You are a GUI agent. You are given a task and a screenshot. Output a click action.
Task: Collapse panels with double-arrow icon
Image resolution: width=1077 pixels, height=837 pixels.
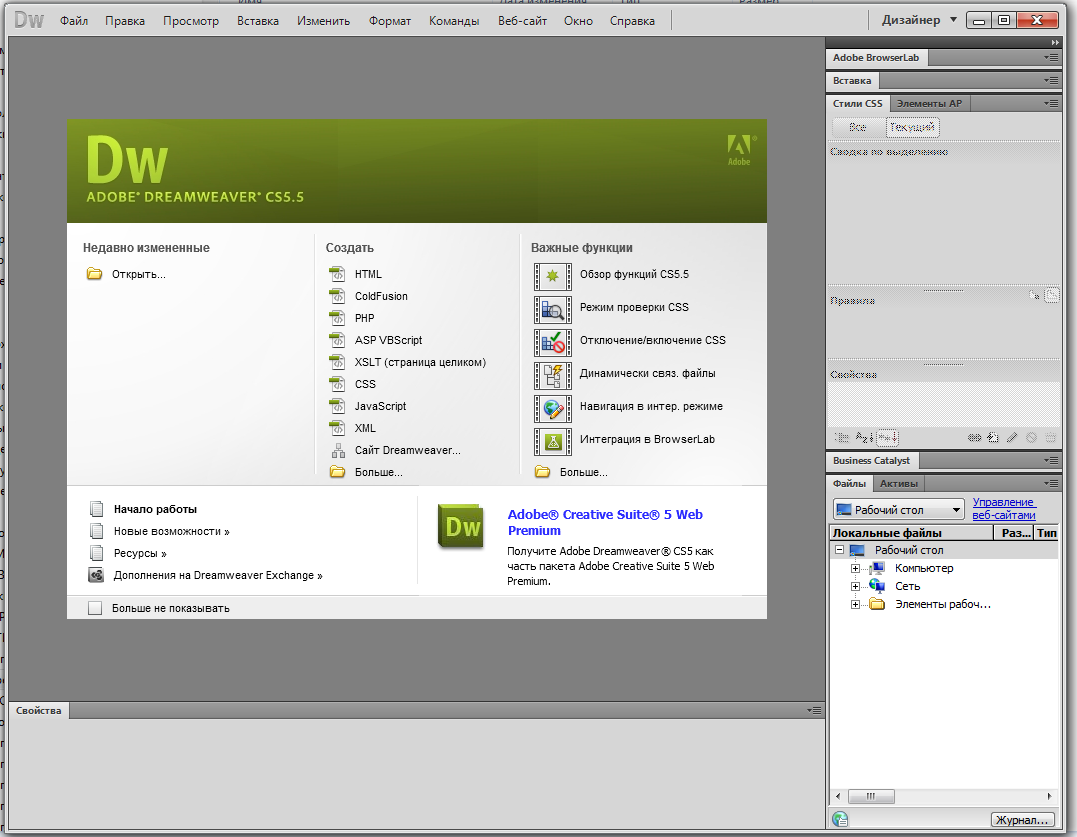(x=1056, y=43)
